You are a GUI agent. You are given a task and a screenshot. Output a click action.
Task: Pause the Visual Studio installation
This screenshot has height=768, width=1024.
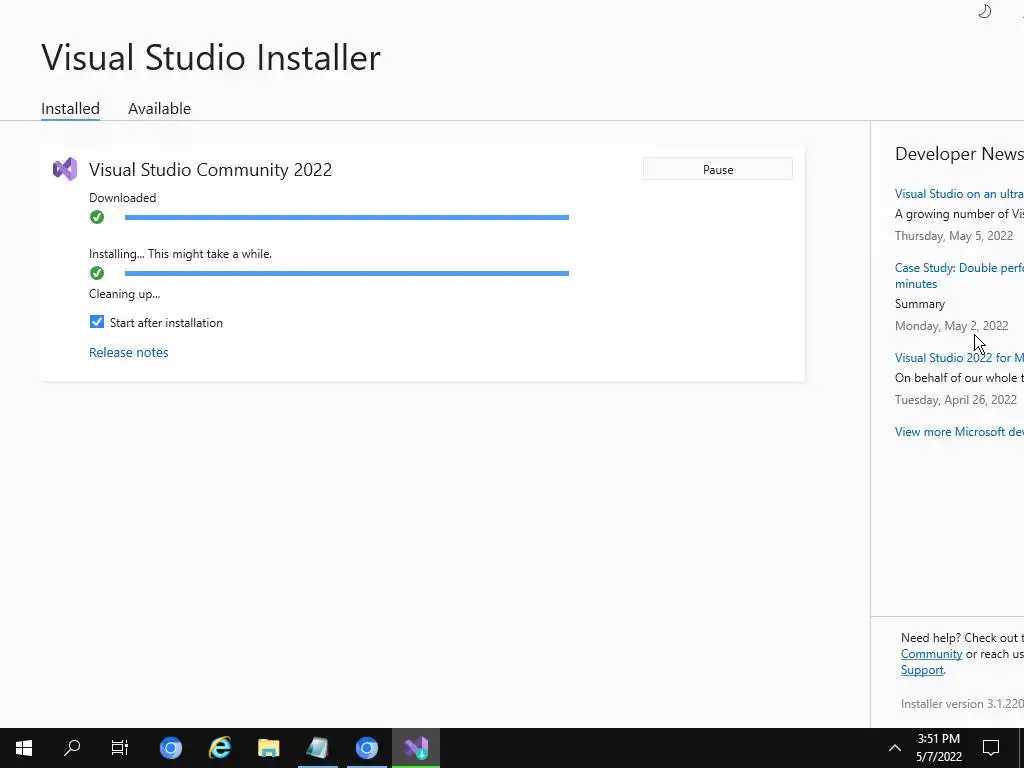click(718, 169)
